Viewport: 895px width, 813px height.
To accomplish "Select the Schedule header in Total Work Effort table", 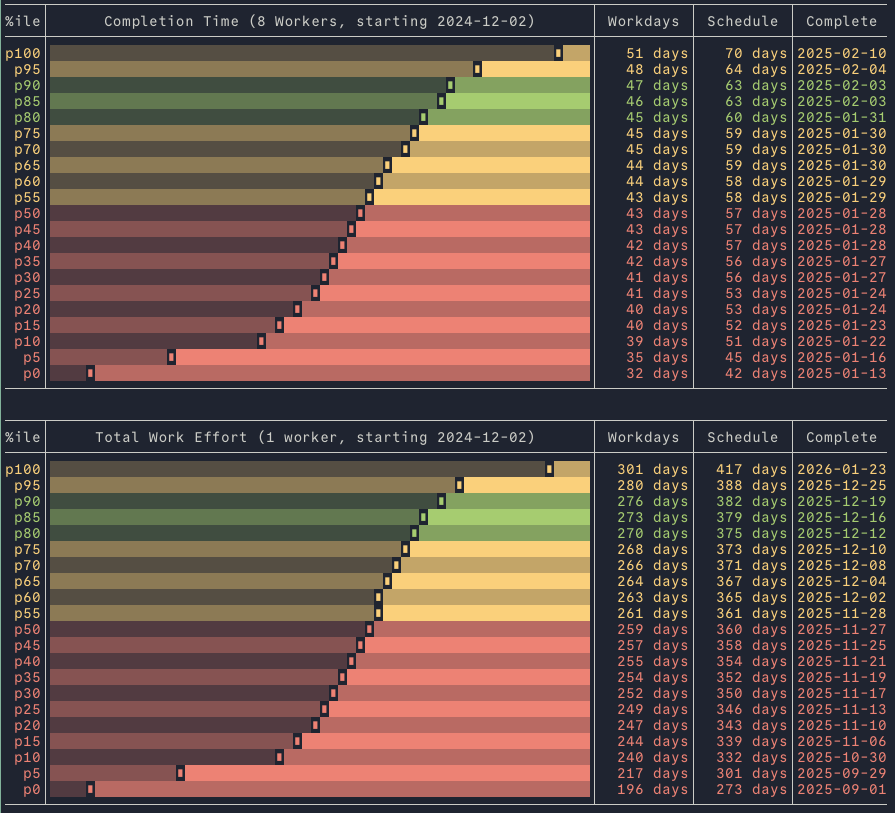I will 743,437.
